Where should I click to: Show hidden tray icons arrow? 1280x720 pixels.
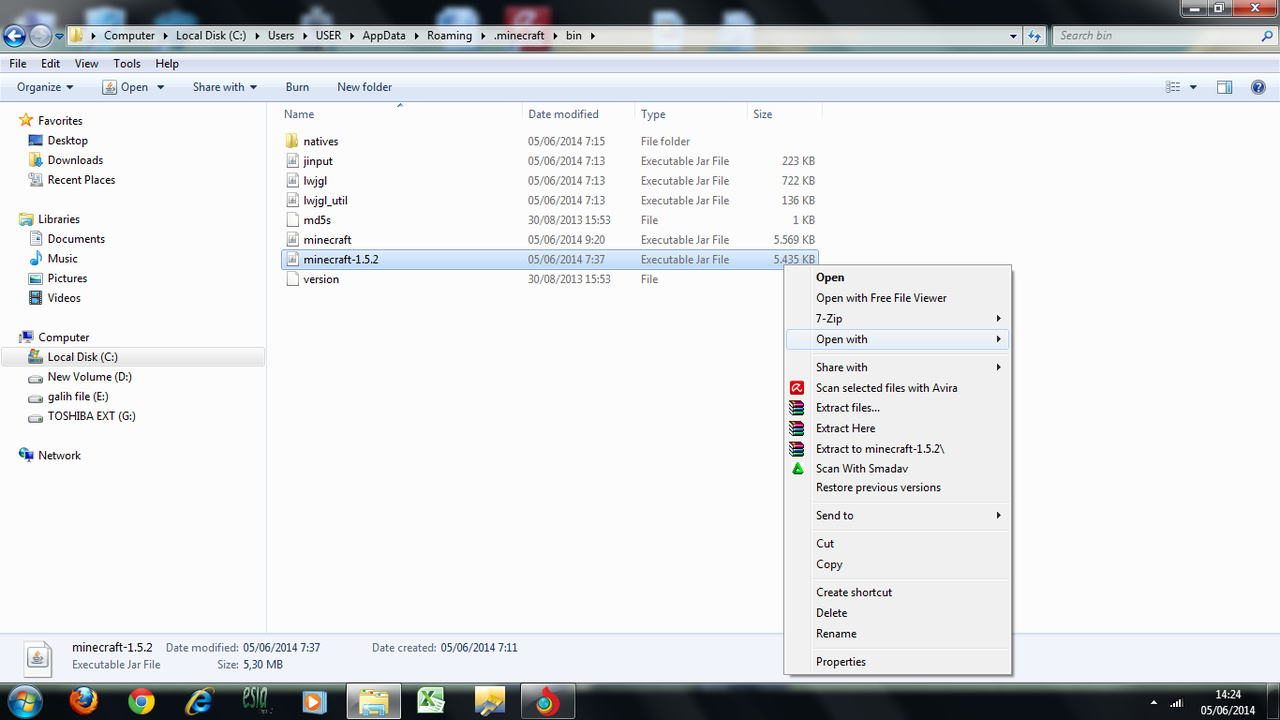point(1153,702)
